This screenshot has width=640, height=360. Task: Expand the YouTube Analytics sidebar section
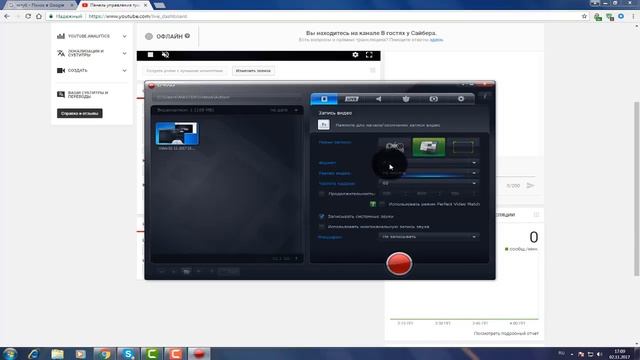point(124,36)
